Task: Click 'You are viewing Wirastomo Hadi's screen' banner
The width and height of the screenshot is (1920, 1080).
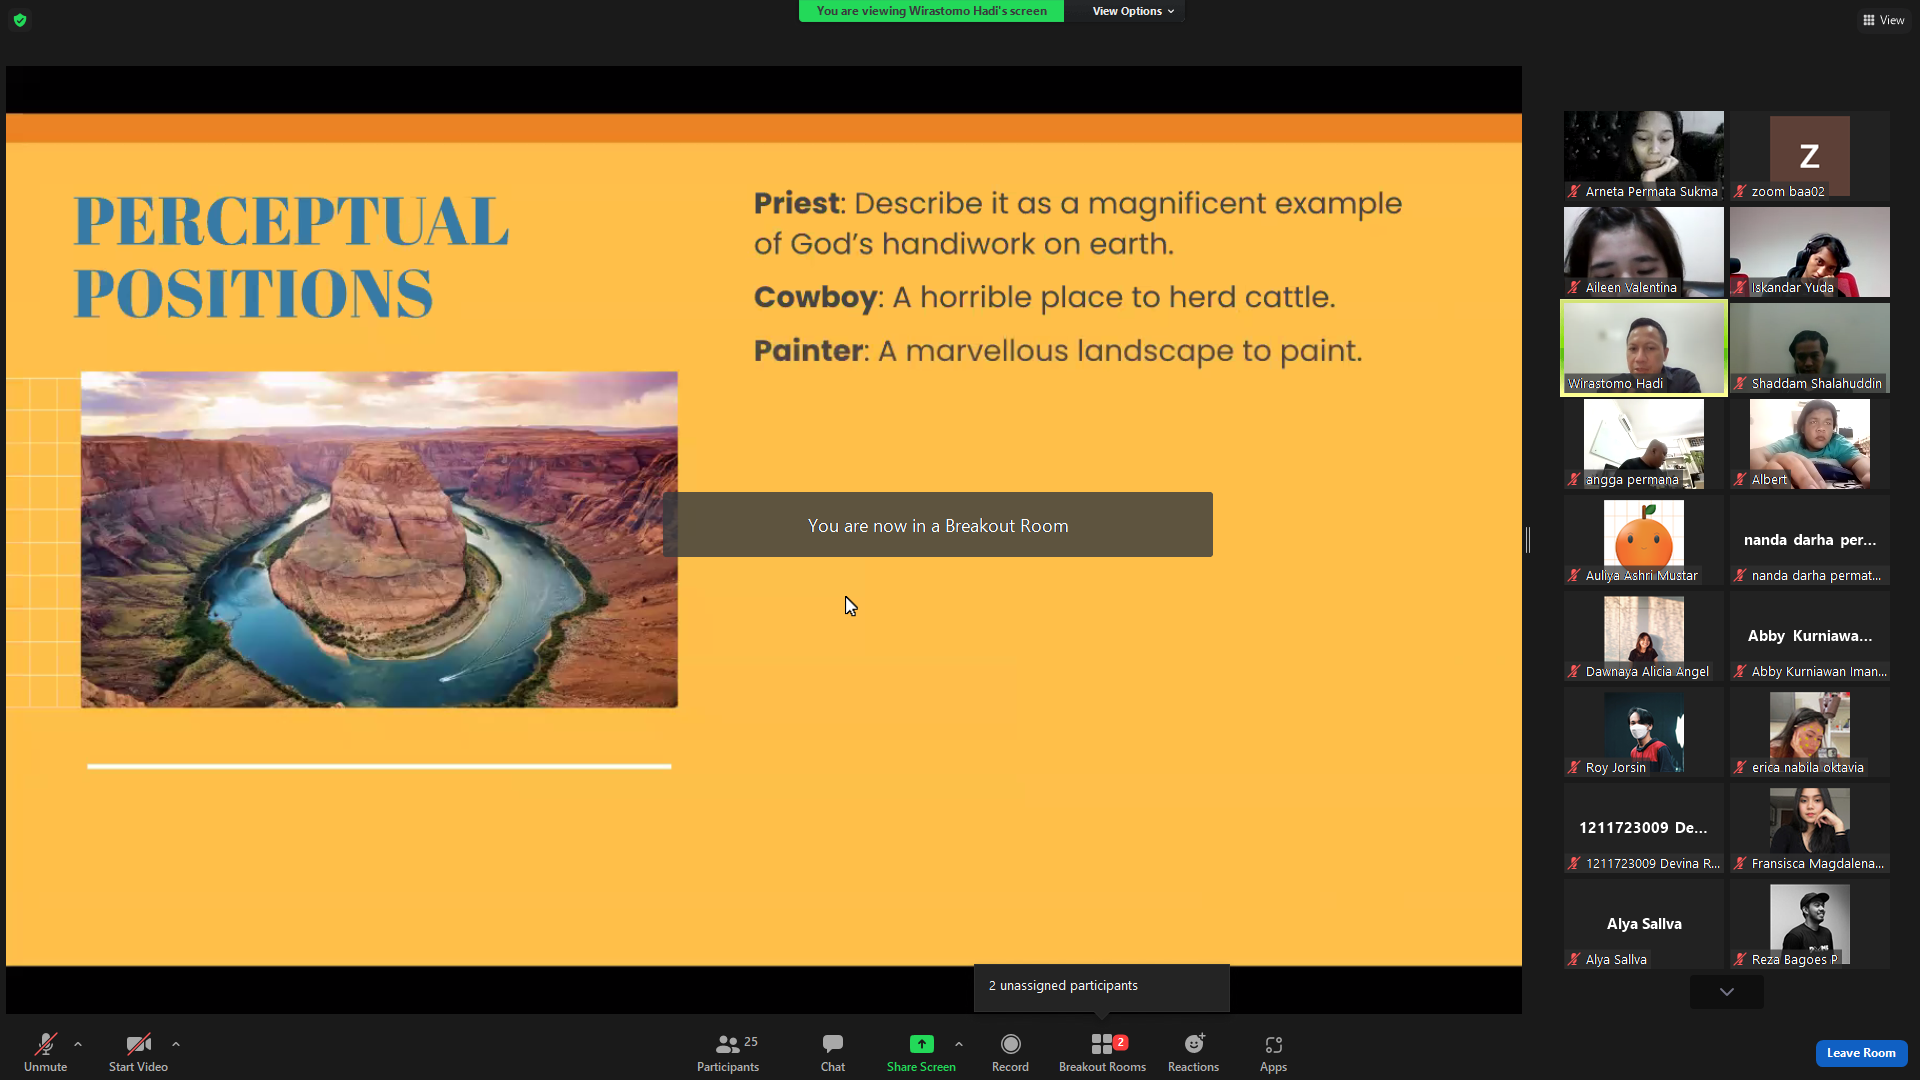Action: 931,11
